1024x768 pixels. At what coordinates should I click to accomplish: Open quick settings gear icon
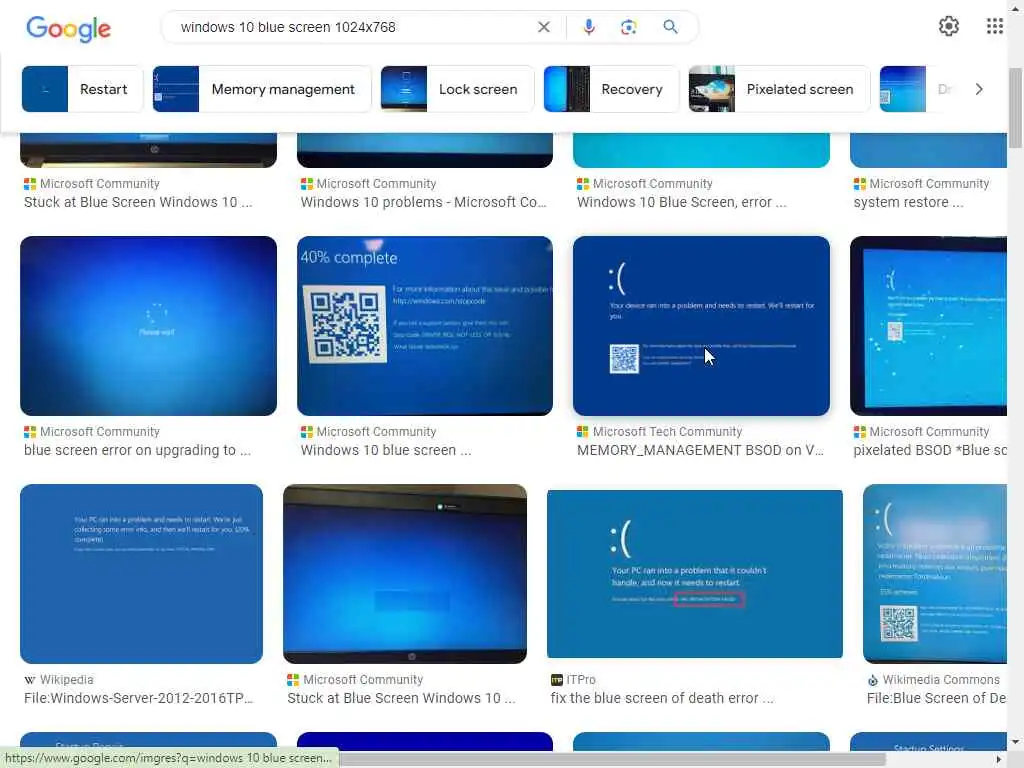948,26
